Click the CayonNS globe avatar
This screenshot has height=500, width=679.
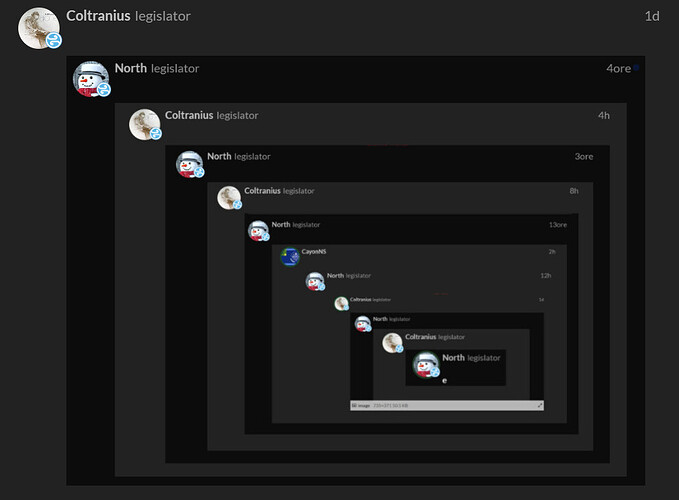pos(290,257)
